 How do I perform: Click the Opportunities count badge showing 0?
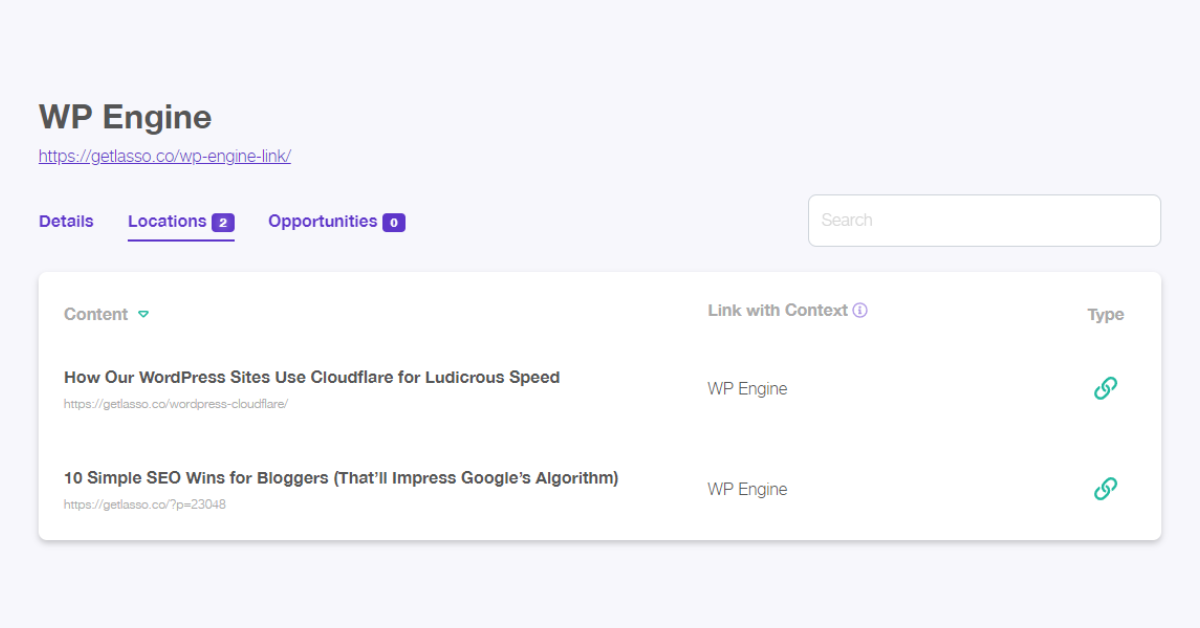(x=394, y=222)
